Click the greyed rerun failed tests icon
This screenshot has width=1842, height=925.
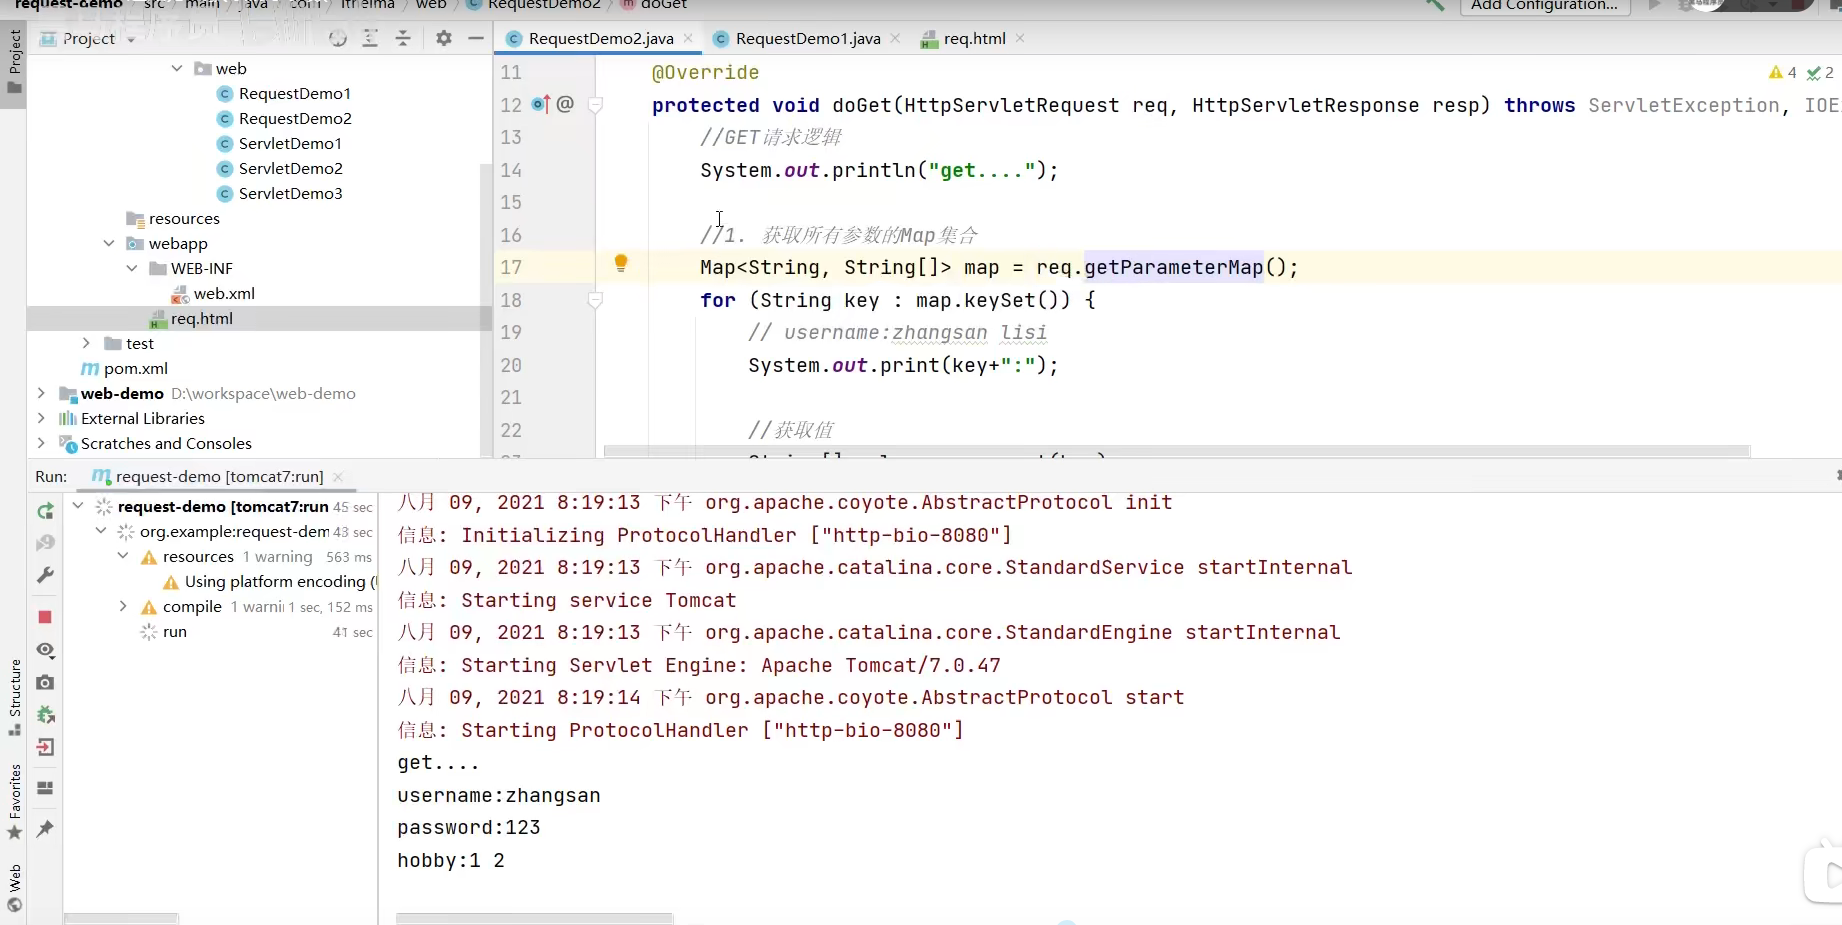[x=45, y=543]
